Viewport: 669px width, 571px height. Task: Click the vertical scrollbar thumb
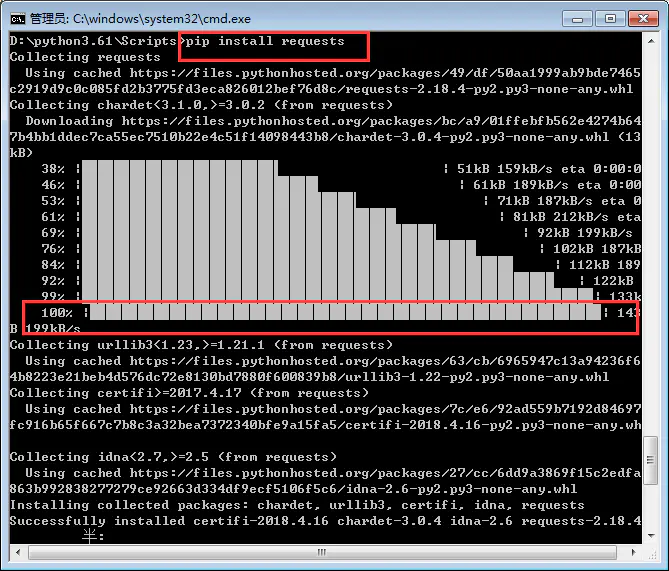[x=651, y=460]
